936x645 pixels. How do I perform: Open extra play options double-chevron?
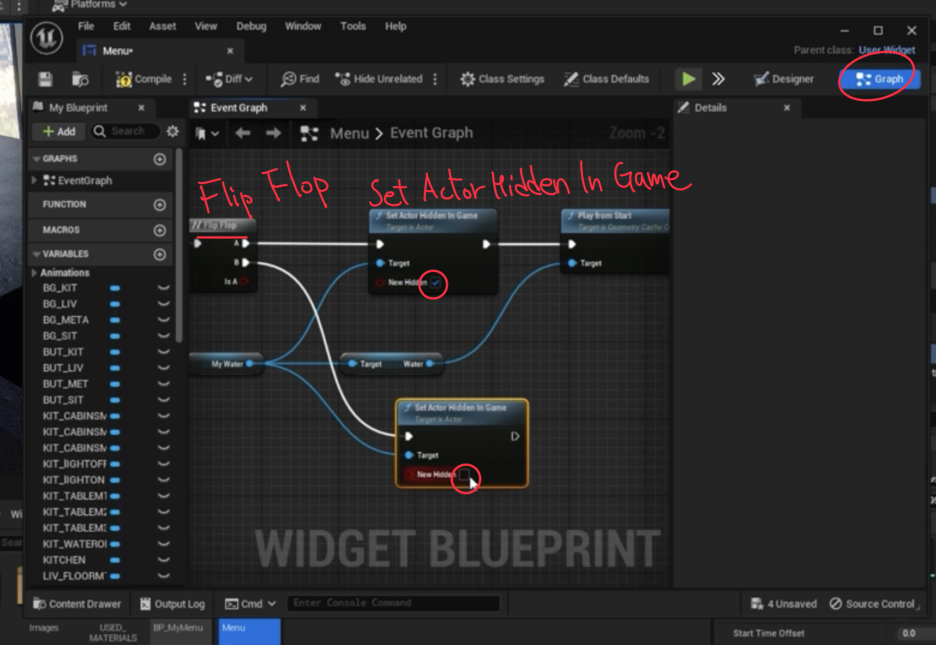[x=718, y=79]
